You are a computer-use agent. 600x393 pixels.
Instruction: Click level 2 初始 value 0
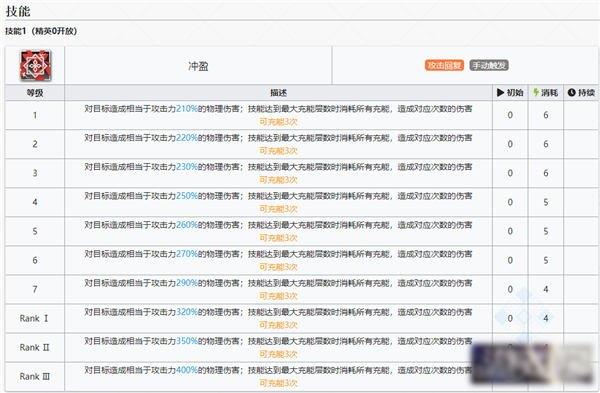[510, 144]
